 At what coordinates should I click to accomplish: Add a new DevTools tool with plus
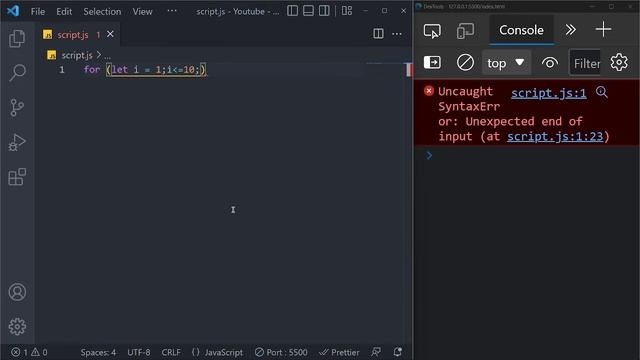point(603,29)
